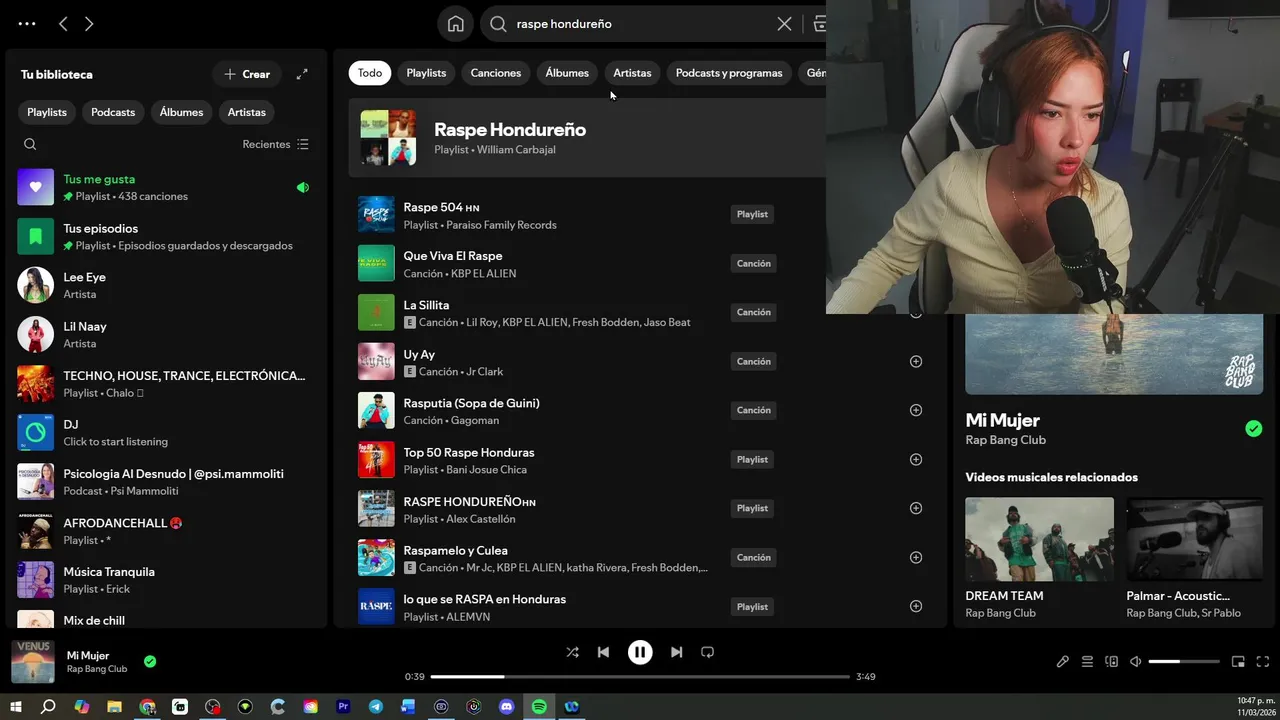Open connect to a device
Screen dimensions: 1280x720
pyautogui.click(x=1111, y=661)
